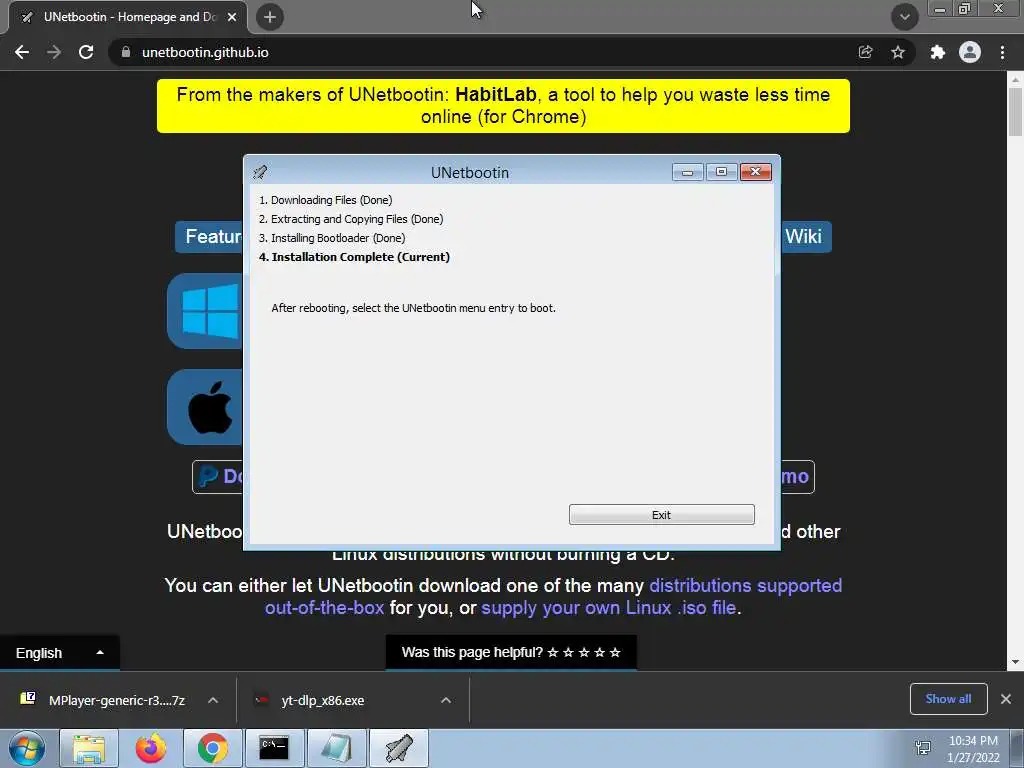Launch Firefox from the taskbar

point(151,748)
